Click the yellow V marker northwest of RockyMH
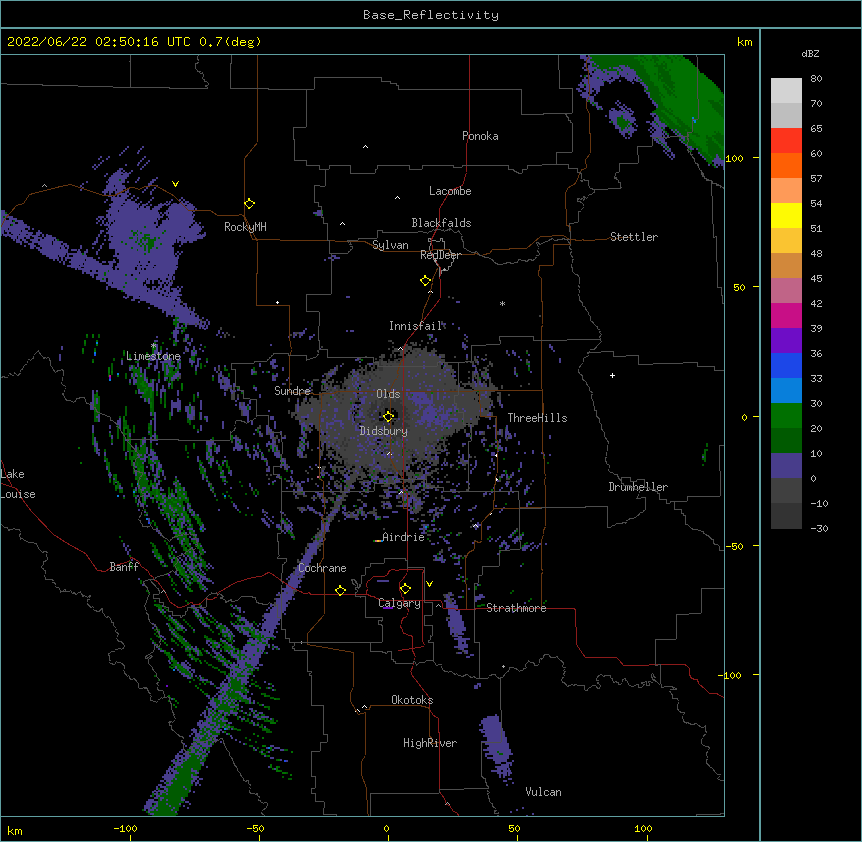The height and width of the screenshot is (842, 862). click(x=175, y=184)
